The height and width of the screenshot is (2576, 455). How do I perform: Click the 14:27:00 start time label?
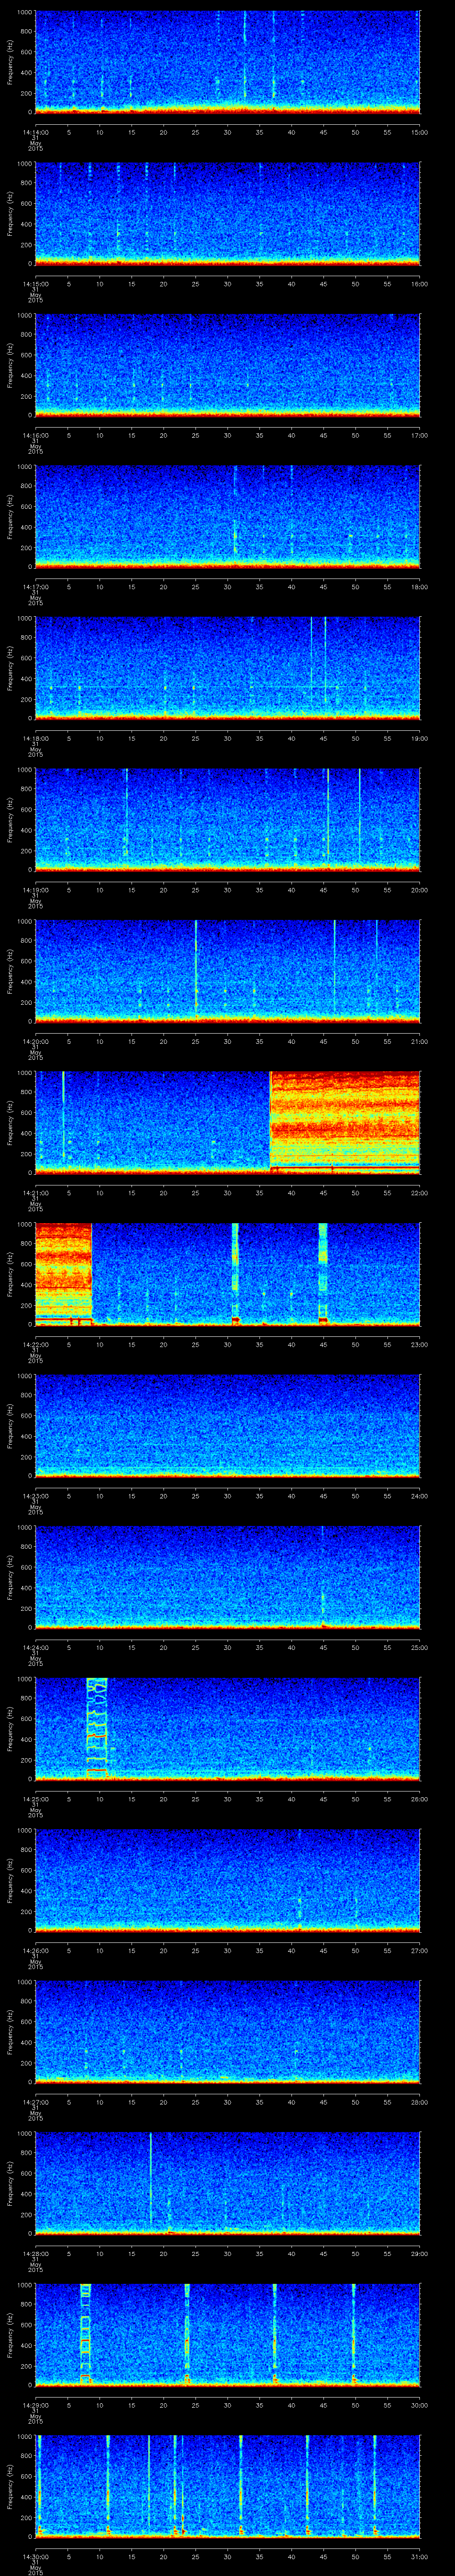[35, 2102]
